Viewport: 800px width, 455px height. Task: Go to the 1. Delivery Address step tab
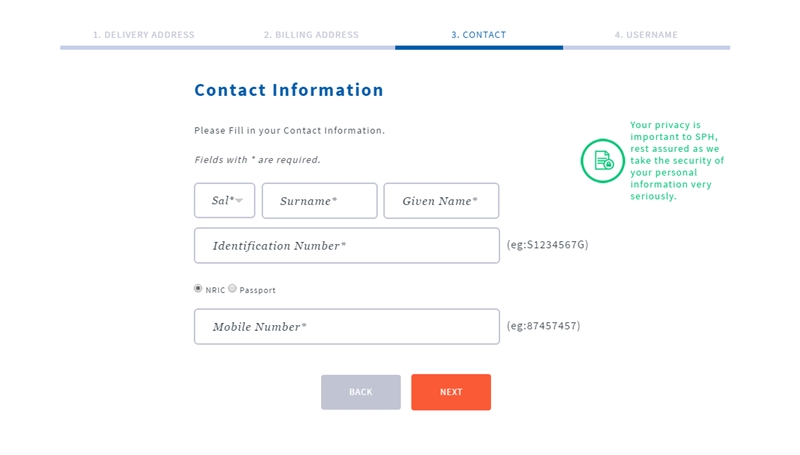click(143, 35)
